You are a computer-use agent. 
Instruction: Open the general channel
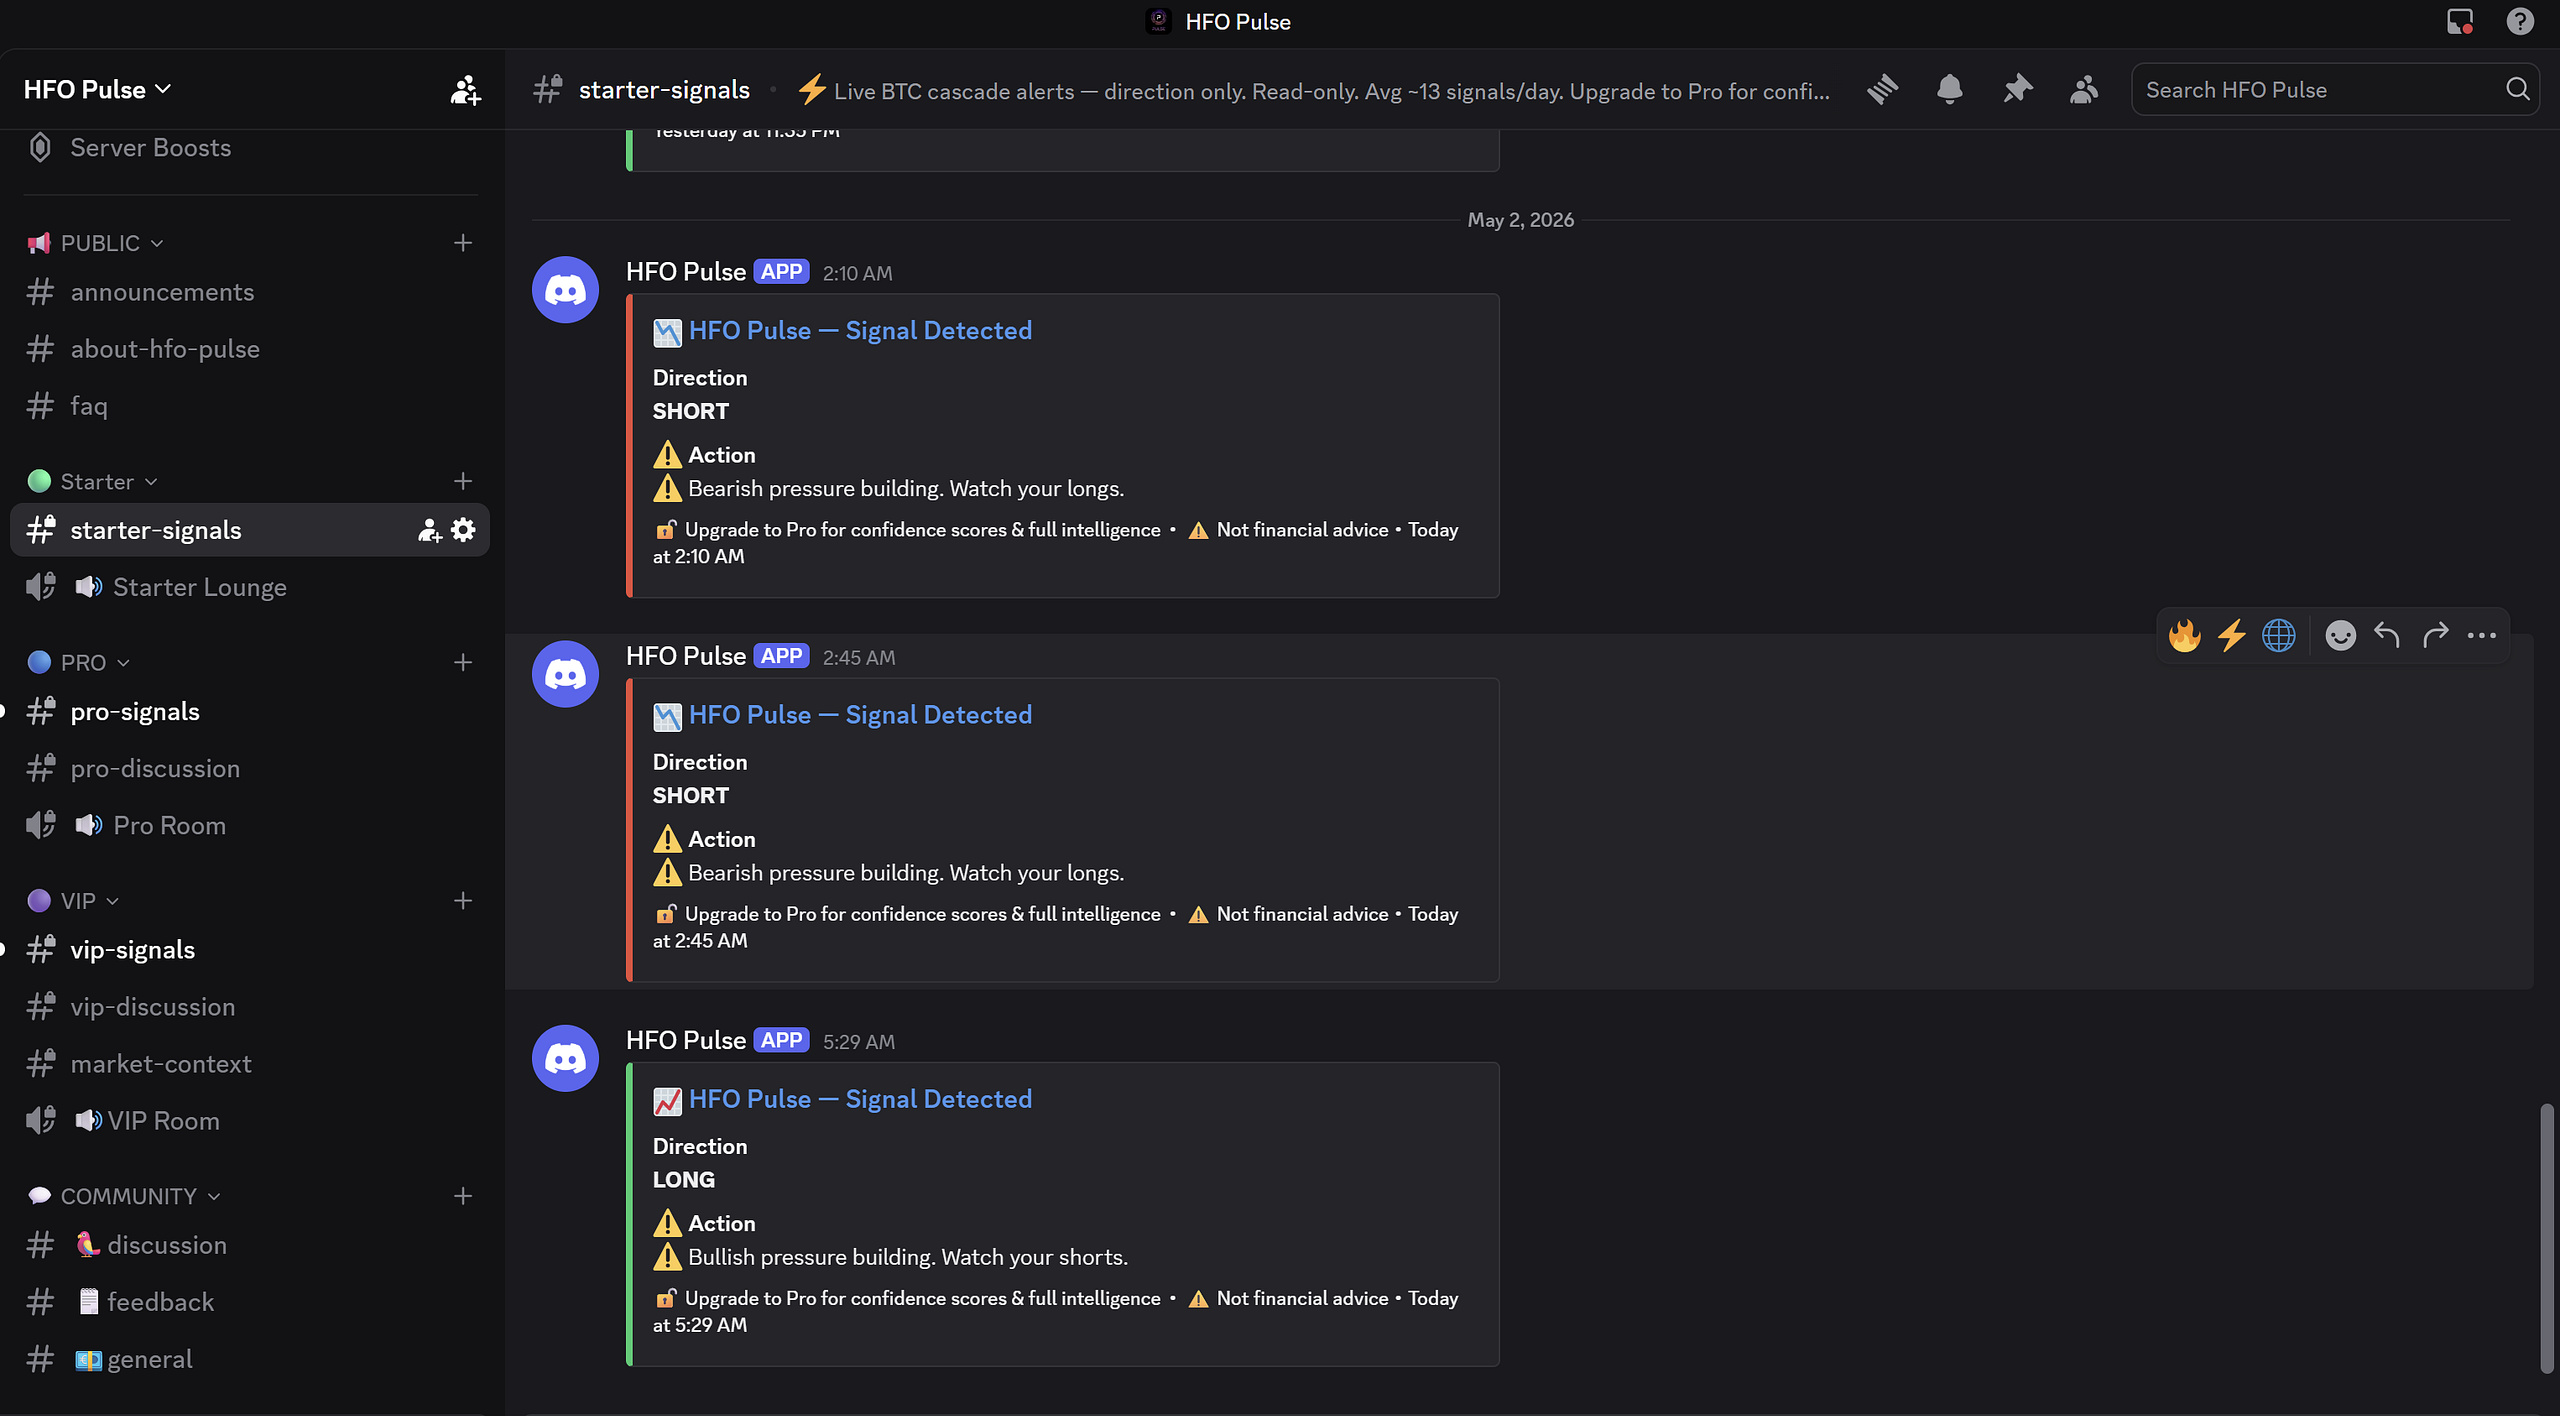coord(250,1359)
